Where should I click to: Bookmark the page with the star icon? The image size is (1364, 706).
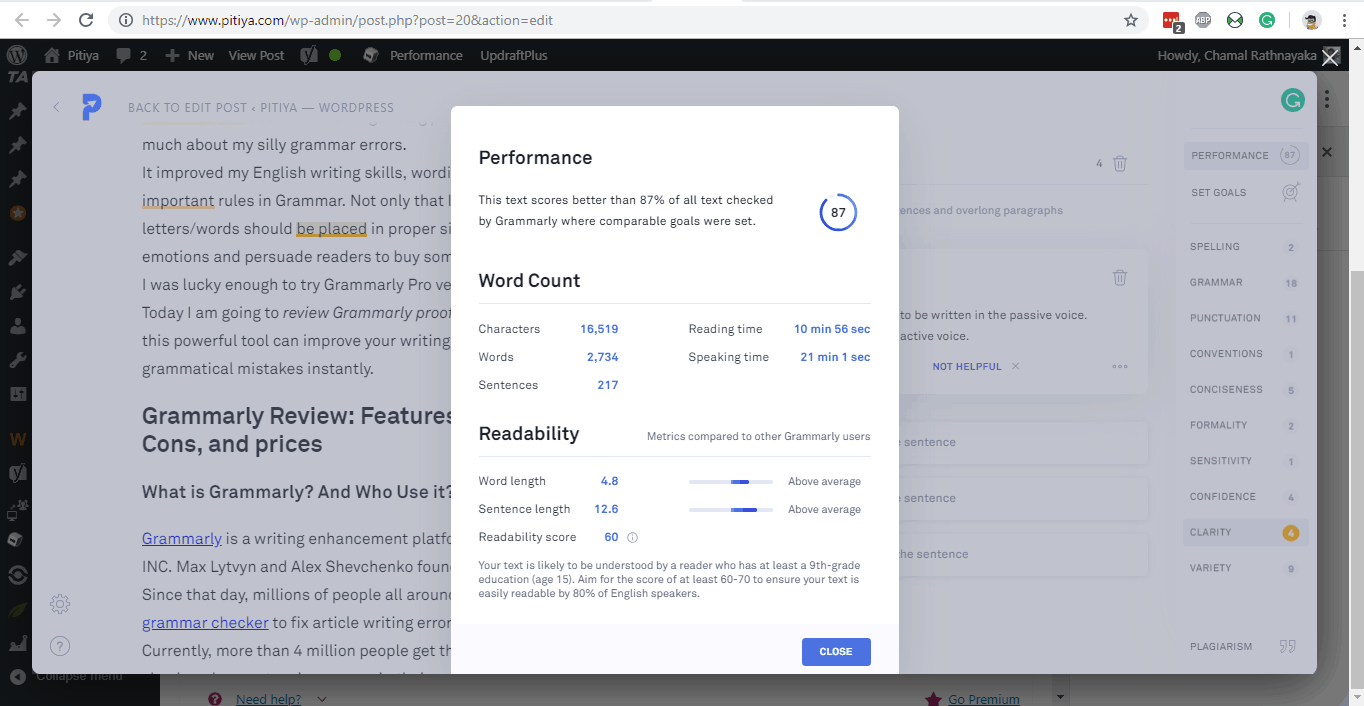click(1131, 20)
